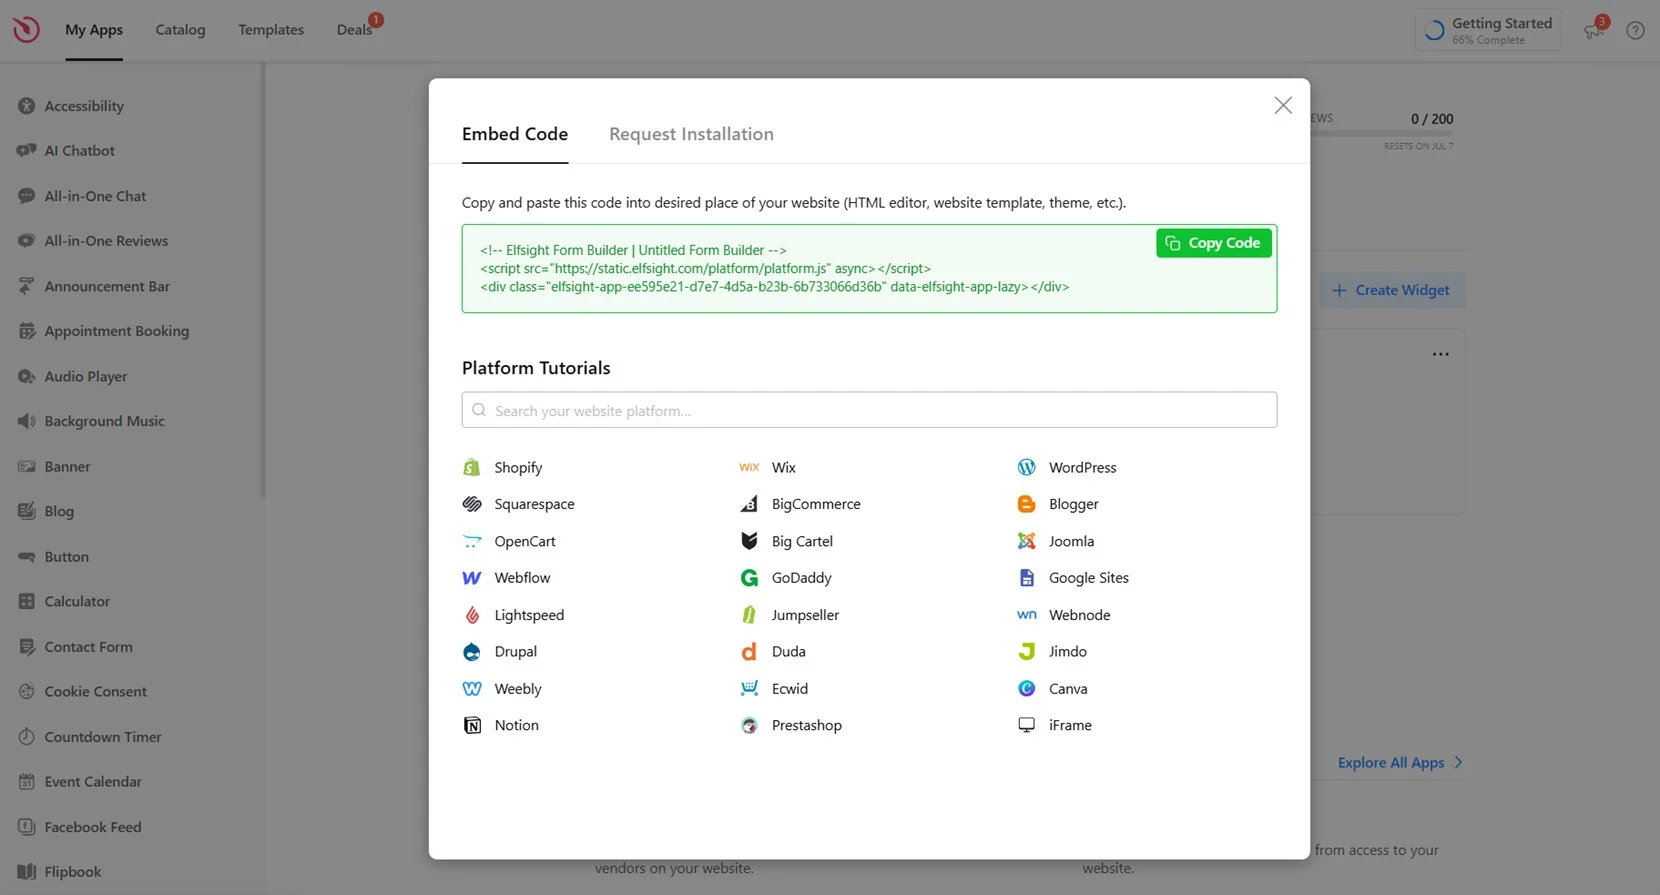Select Facebook Feed in sidebar

[93, 827]
